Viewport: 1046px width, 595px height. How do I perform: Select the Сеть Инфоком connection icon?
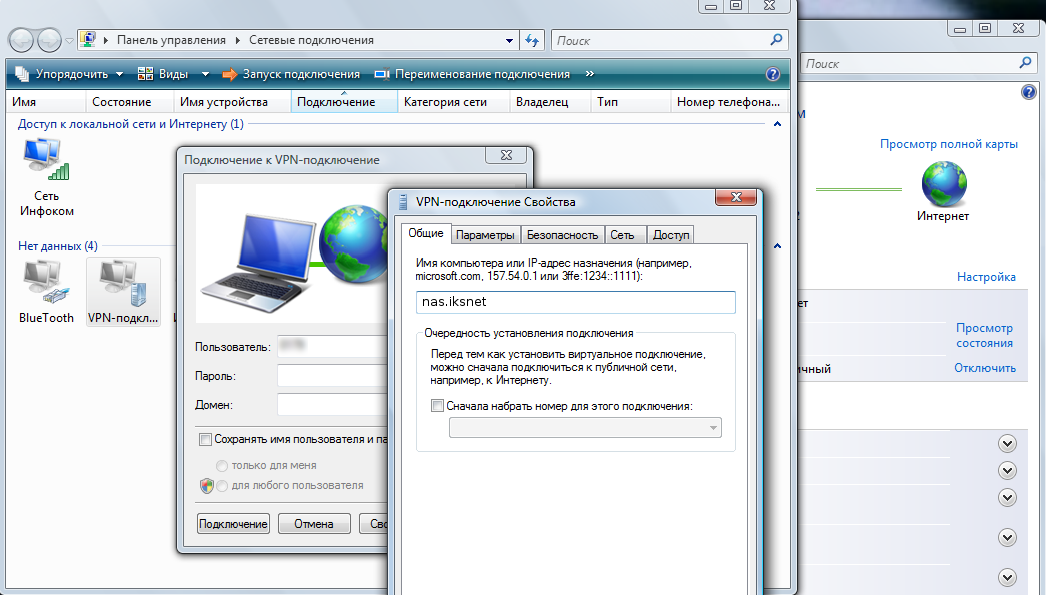46,177
